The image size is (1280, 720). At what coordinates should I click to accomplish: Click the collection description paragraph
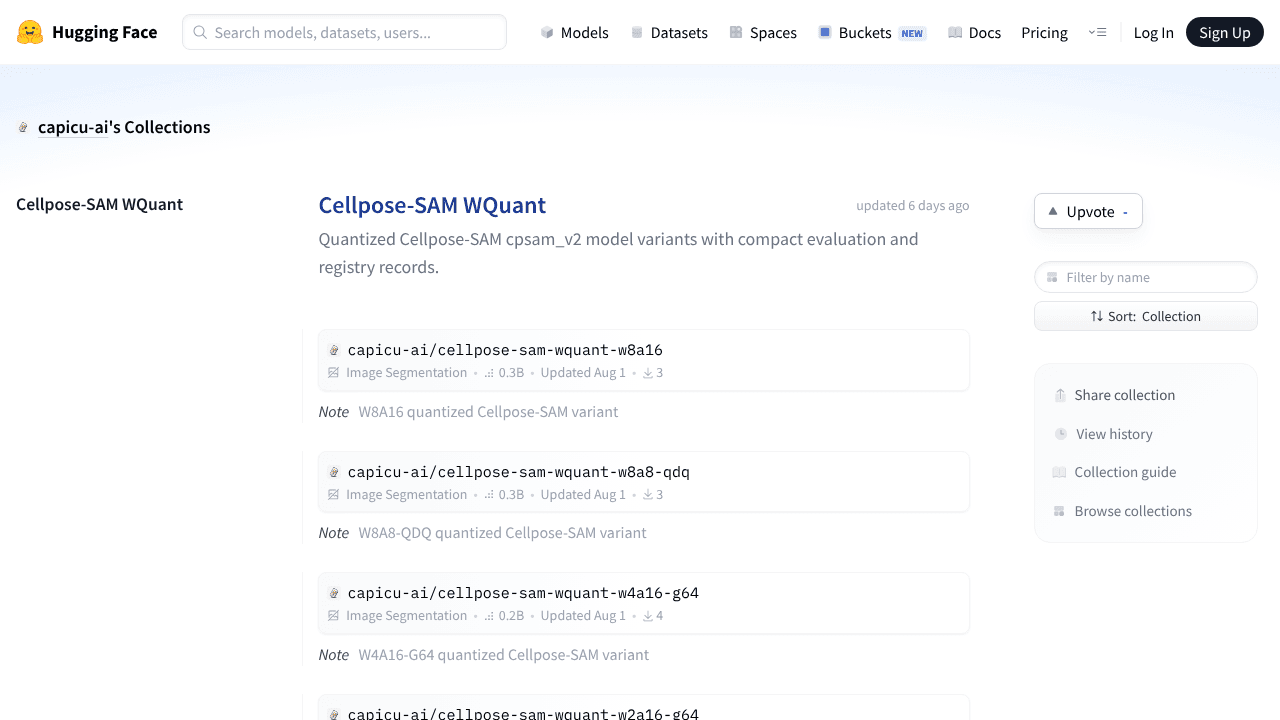coord(618,253)
